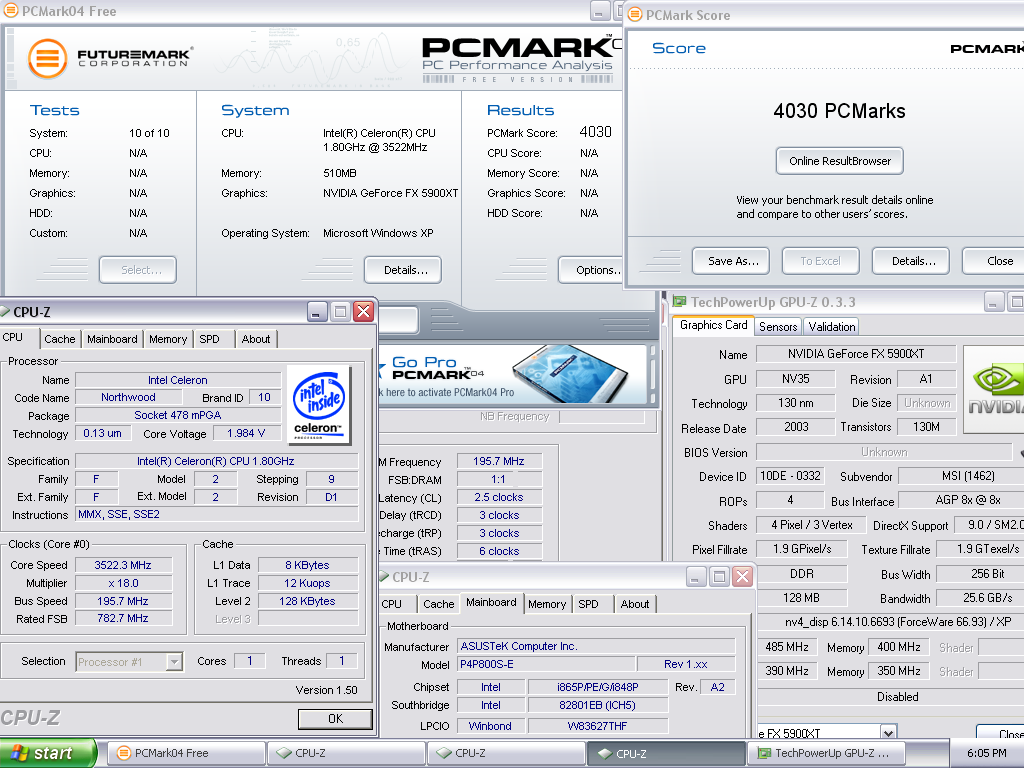Click the Instructions field MMX, SSE, SSE2
The width and height of the screenshot is (1024, 768).
216,515
